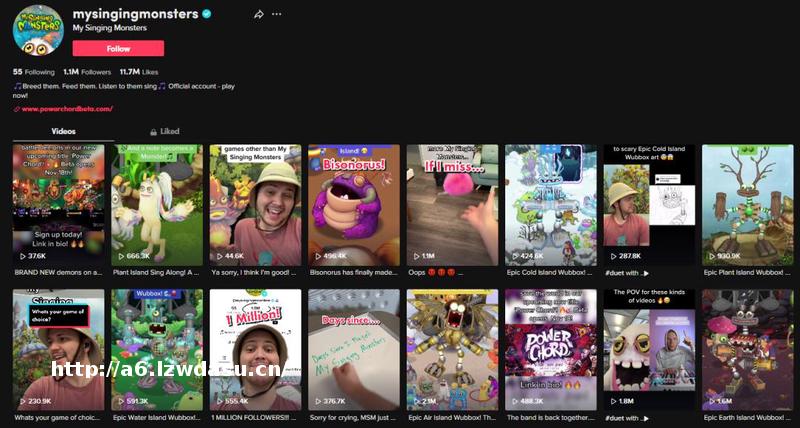The image size is (800, 428).
Task: Click the lock icon on Liked tab
Action: coord(152,131)
